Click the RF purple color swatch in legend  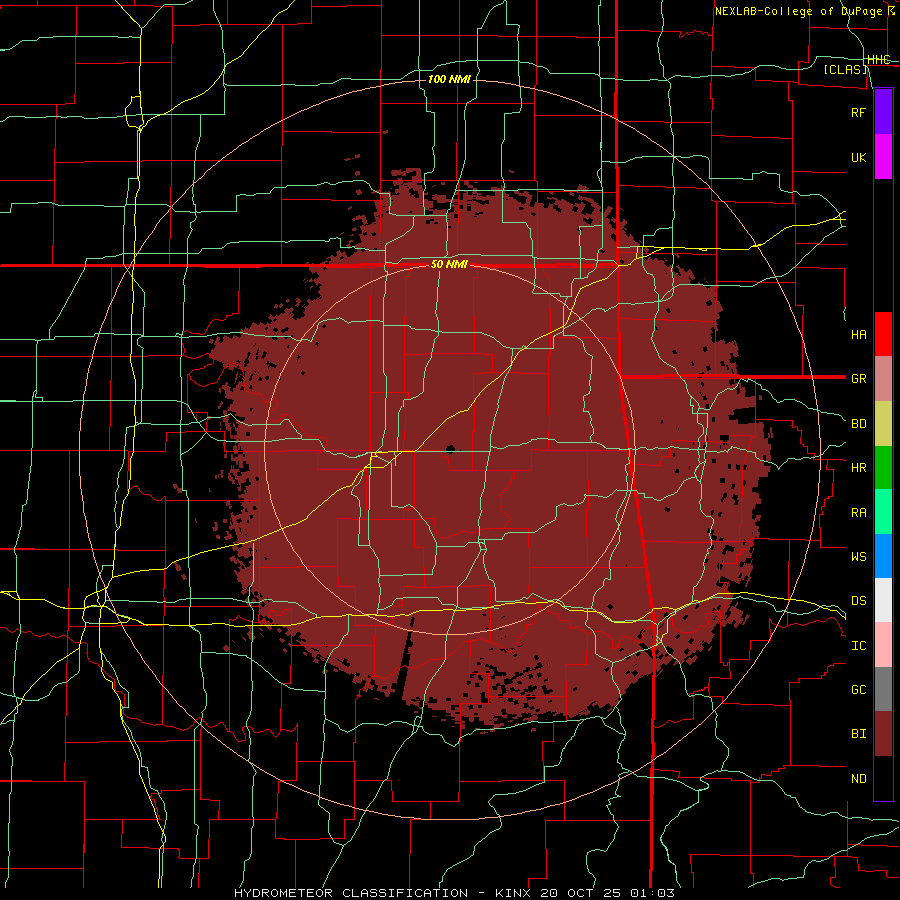click(x=883, y=112)
